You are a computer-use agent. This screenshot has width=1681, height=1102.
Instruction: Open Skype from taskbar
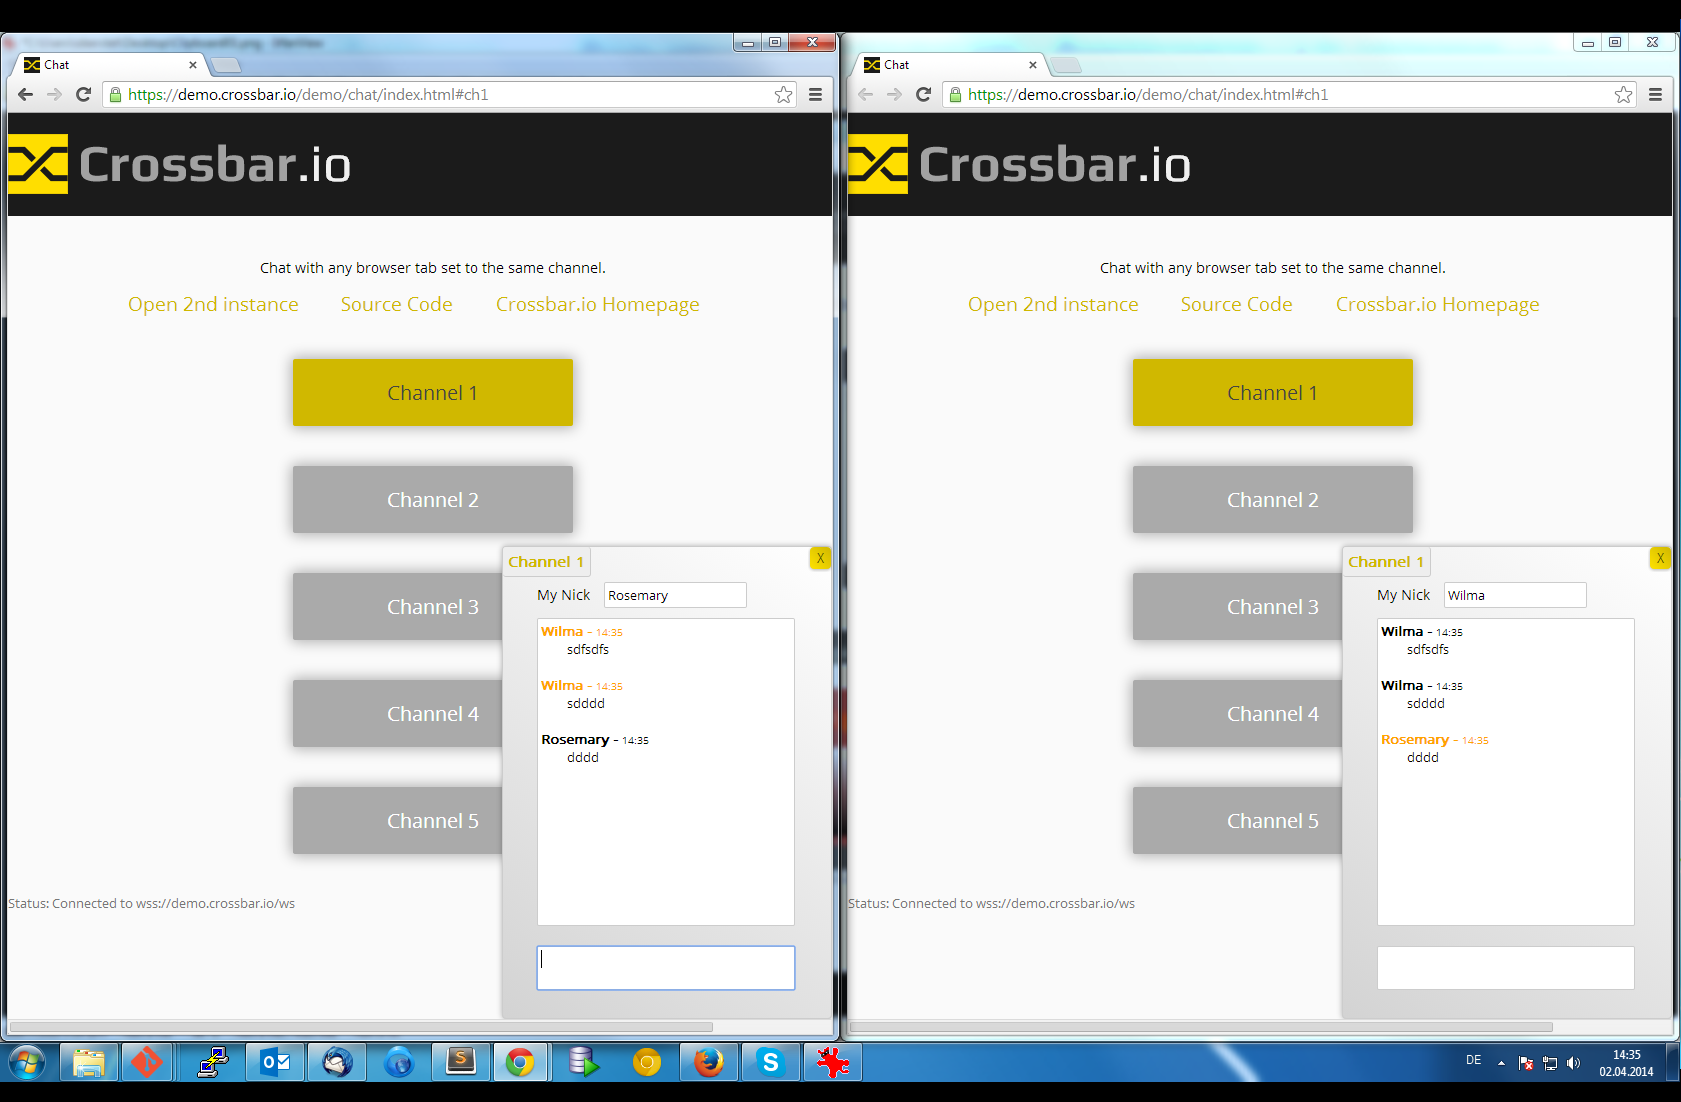point(770,1062)
